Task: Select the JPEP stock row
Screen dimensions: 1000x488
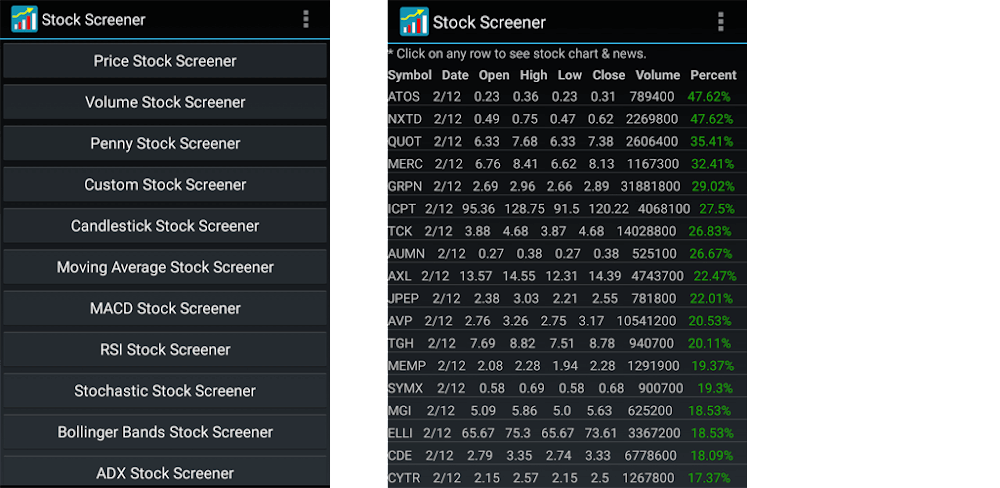Action: coord(567,299)
